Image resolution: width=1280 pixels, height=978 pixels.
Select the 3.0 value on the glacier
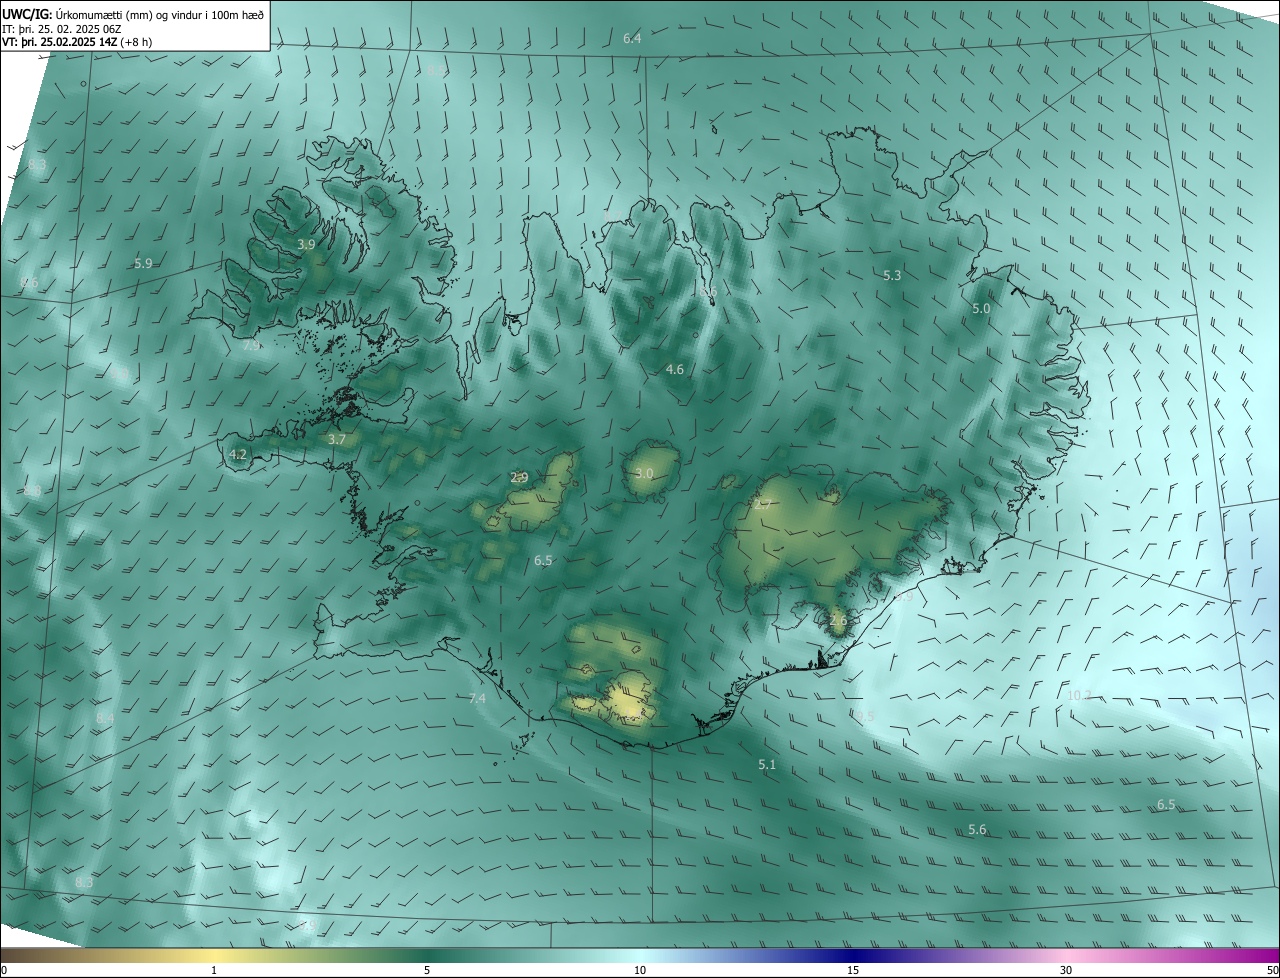click(644, 473)
